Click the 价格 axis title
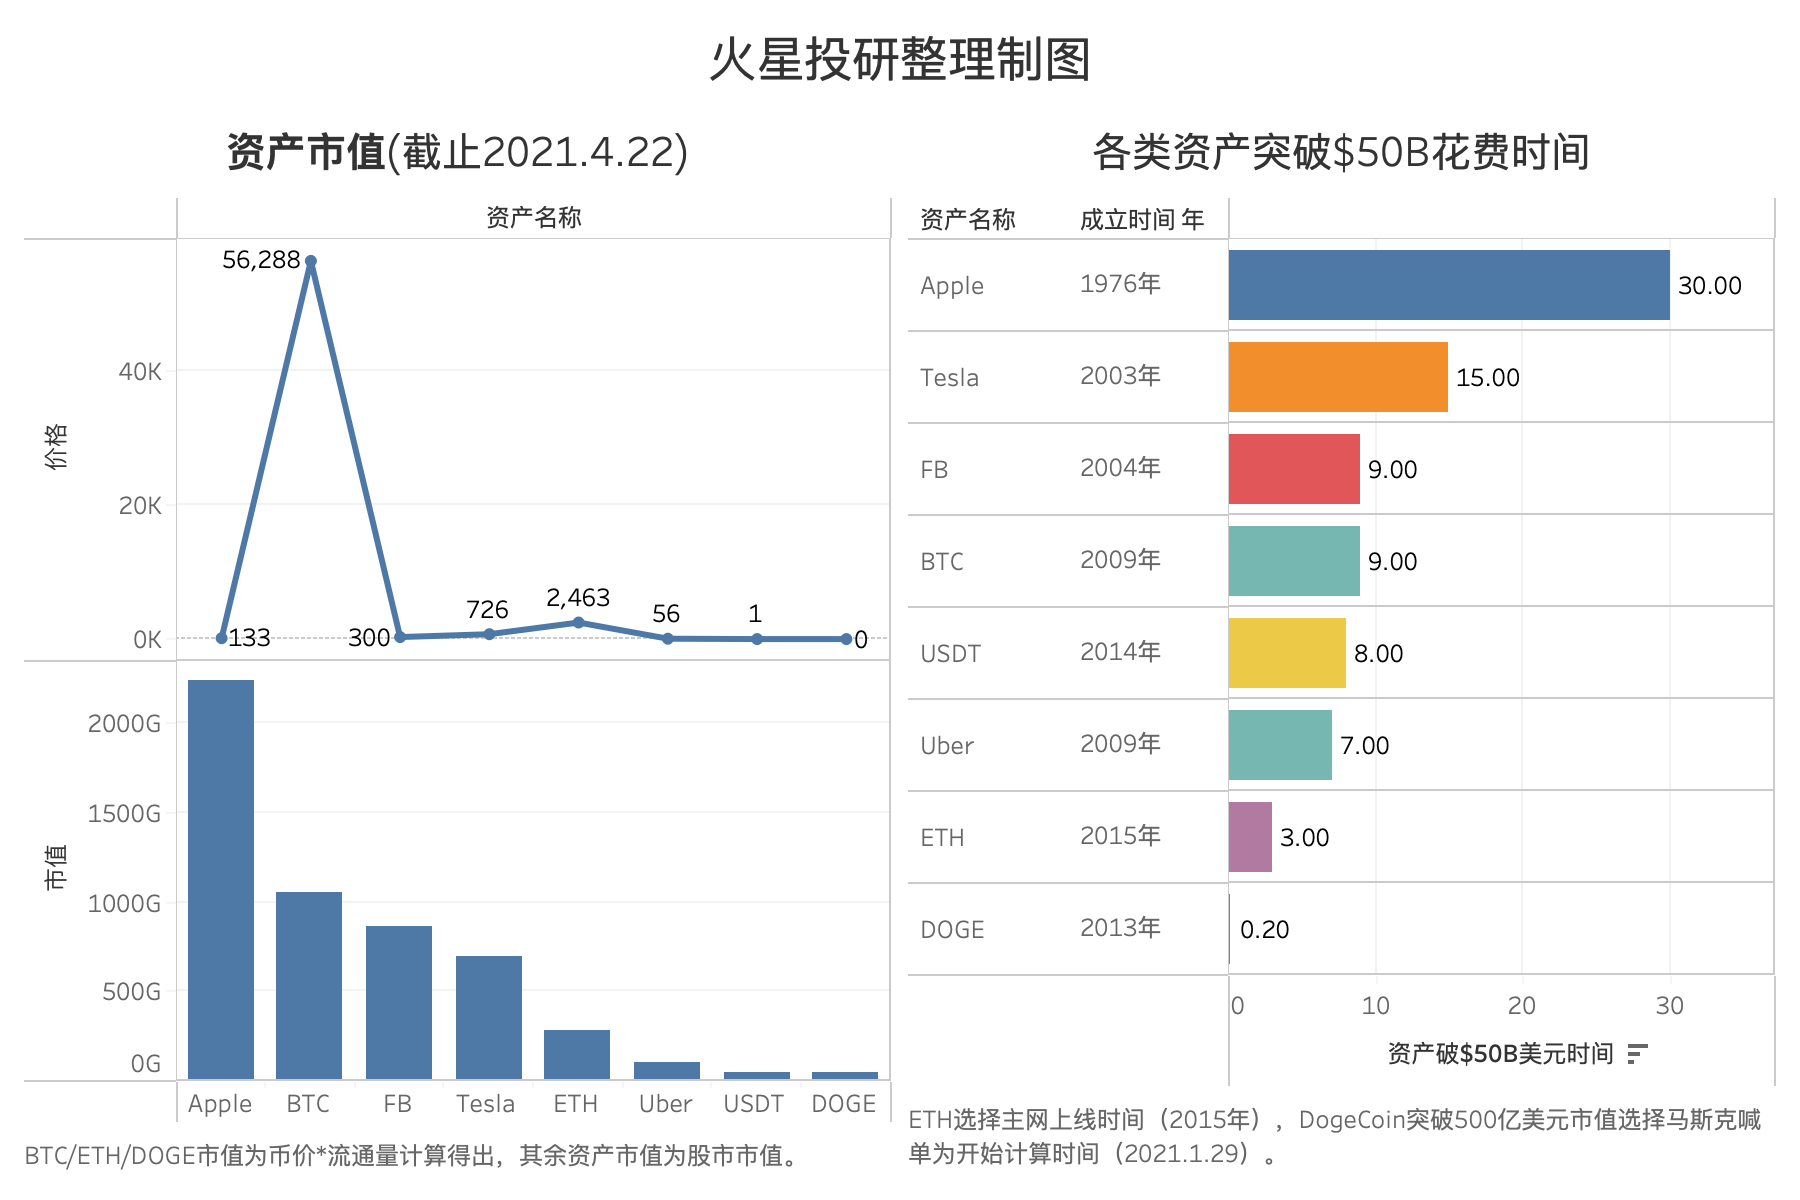Image resolution: width=1800 pixels, height=1200 pixels. click(56, 446)
